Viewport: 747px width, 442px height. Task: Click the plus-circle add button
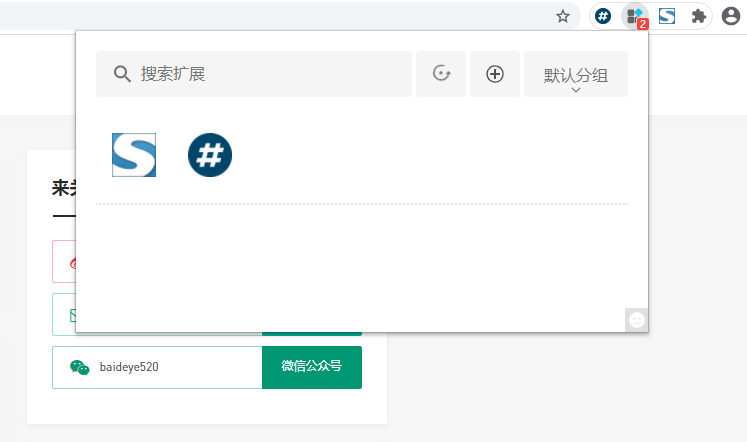click(x=495, y=74)
